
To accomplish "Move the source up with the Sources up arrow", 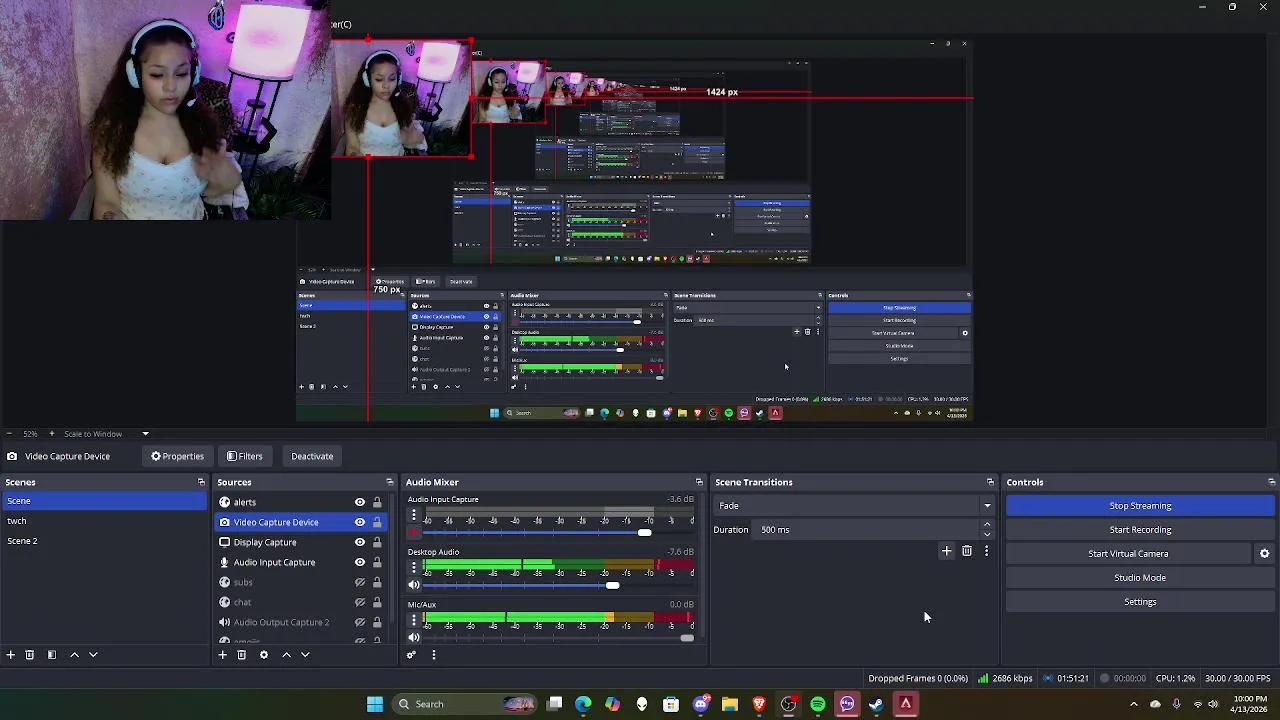I will [286, 655].
